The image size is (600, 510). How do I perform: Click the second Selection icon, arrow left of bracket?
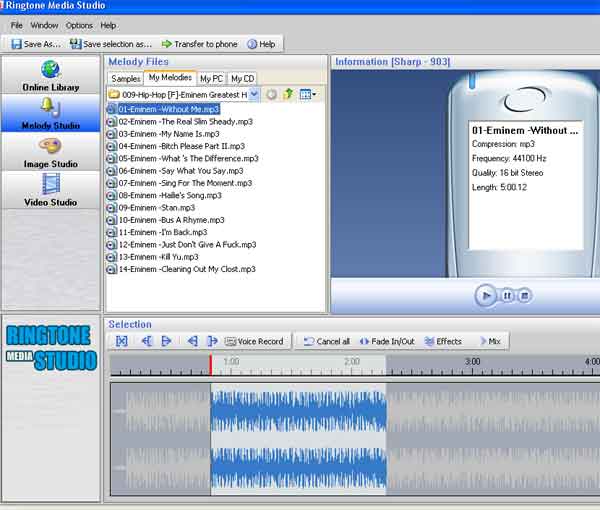[x=147, y=341]
